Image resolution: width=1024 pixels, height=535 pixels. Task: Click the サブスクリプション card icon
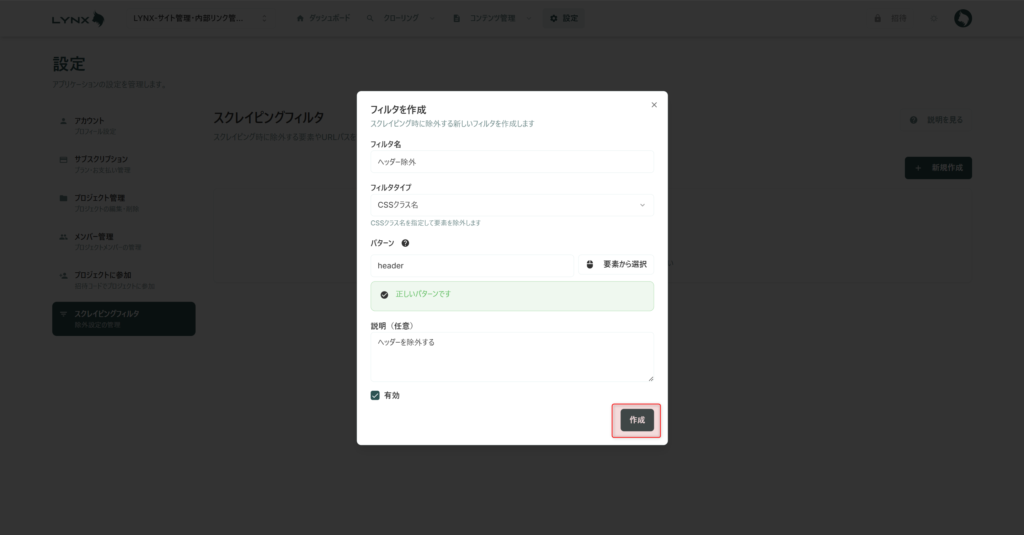point(64,159)
